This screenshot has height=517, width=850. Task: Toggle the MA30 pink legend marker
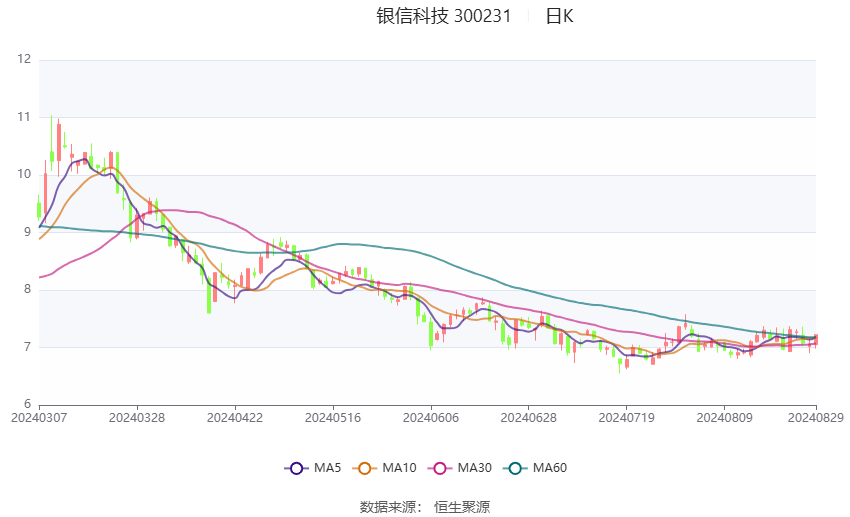tap(440, 468)
